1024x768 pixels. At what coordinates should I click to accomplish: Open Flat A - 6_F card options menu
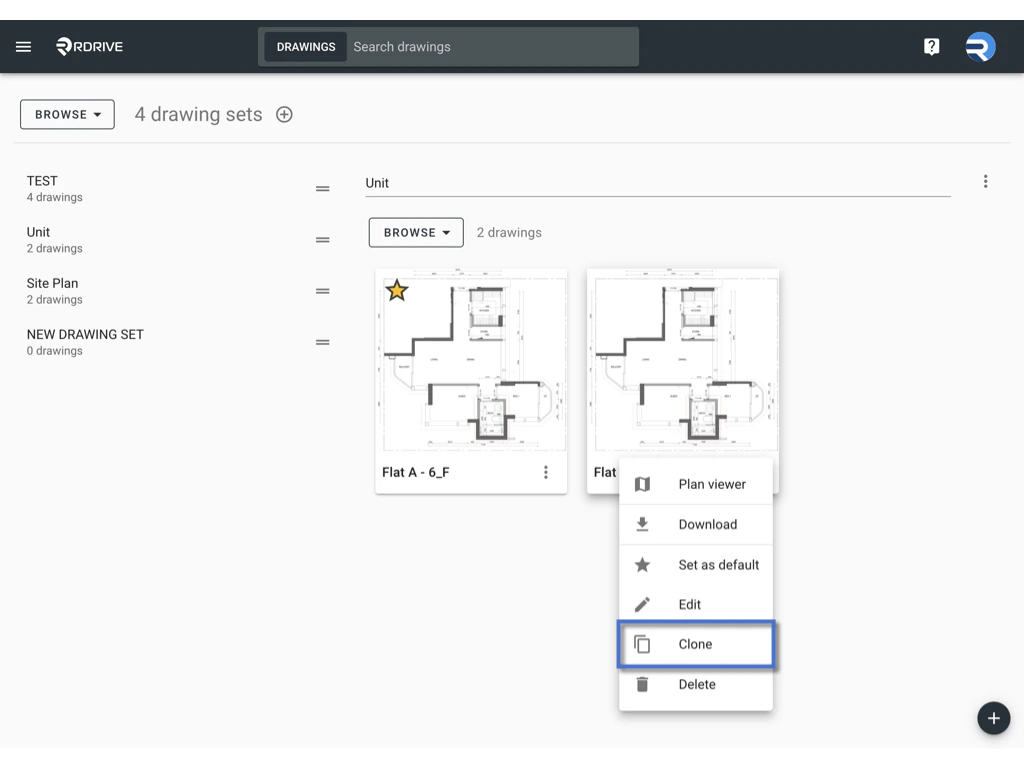click(546, 472)
